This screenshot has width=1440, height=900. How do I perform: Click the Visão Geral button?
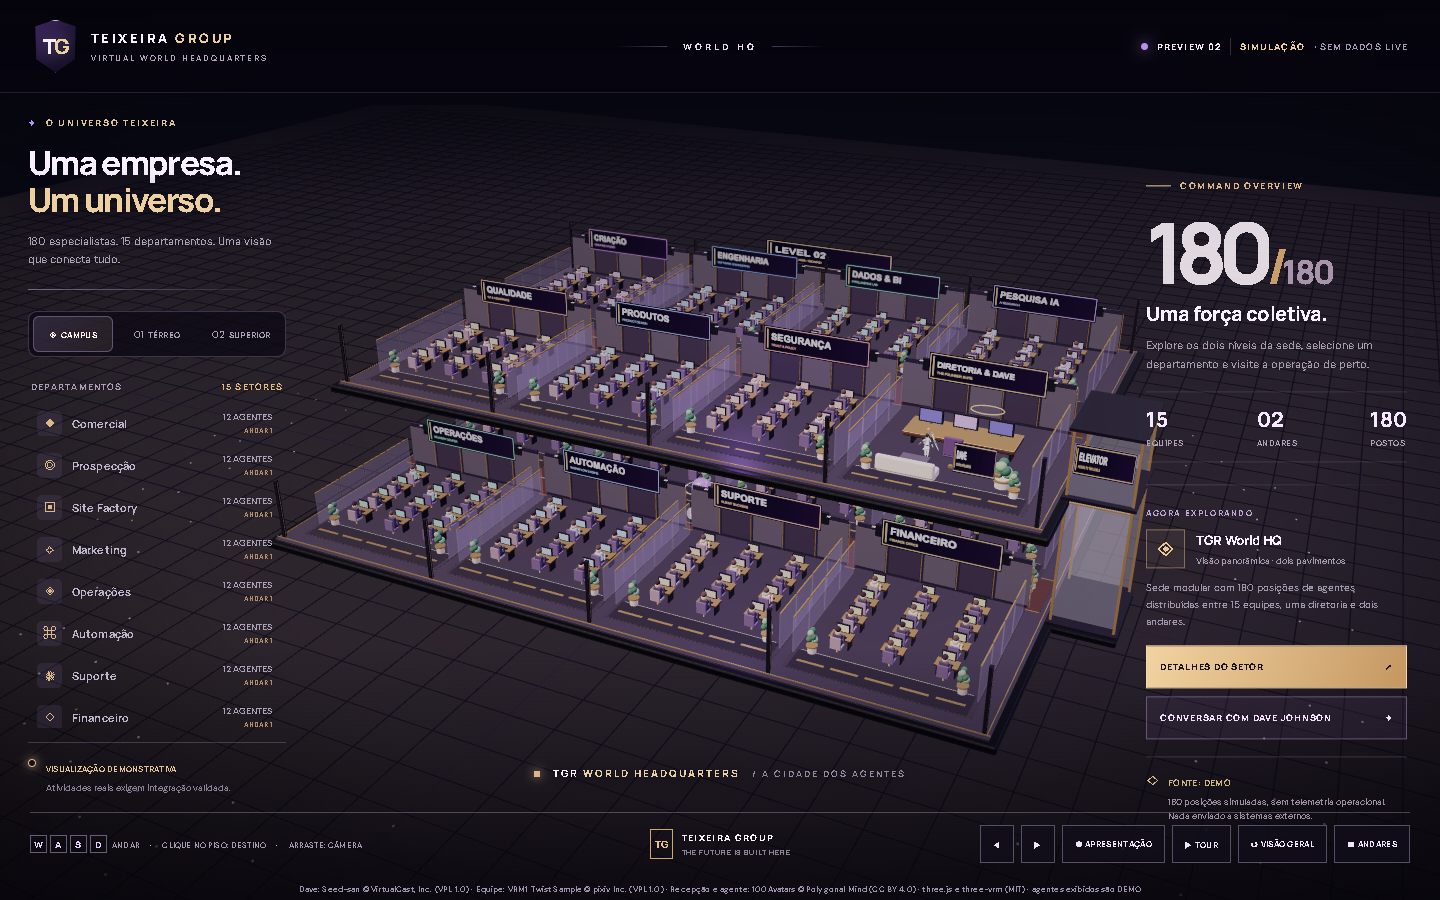pos(1282,844)
